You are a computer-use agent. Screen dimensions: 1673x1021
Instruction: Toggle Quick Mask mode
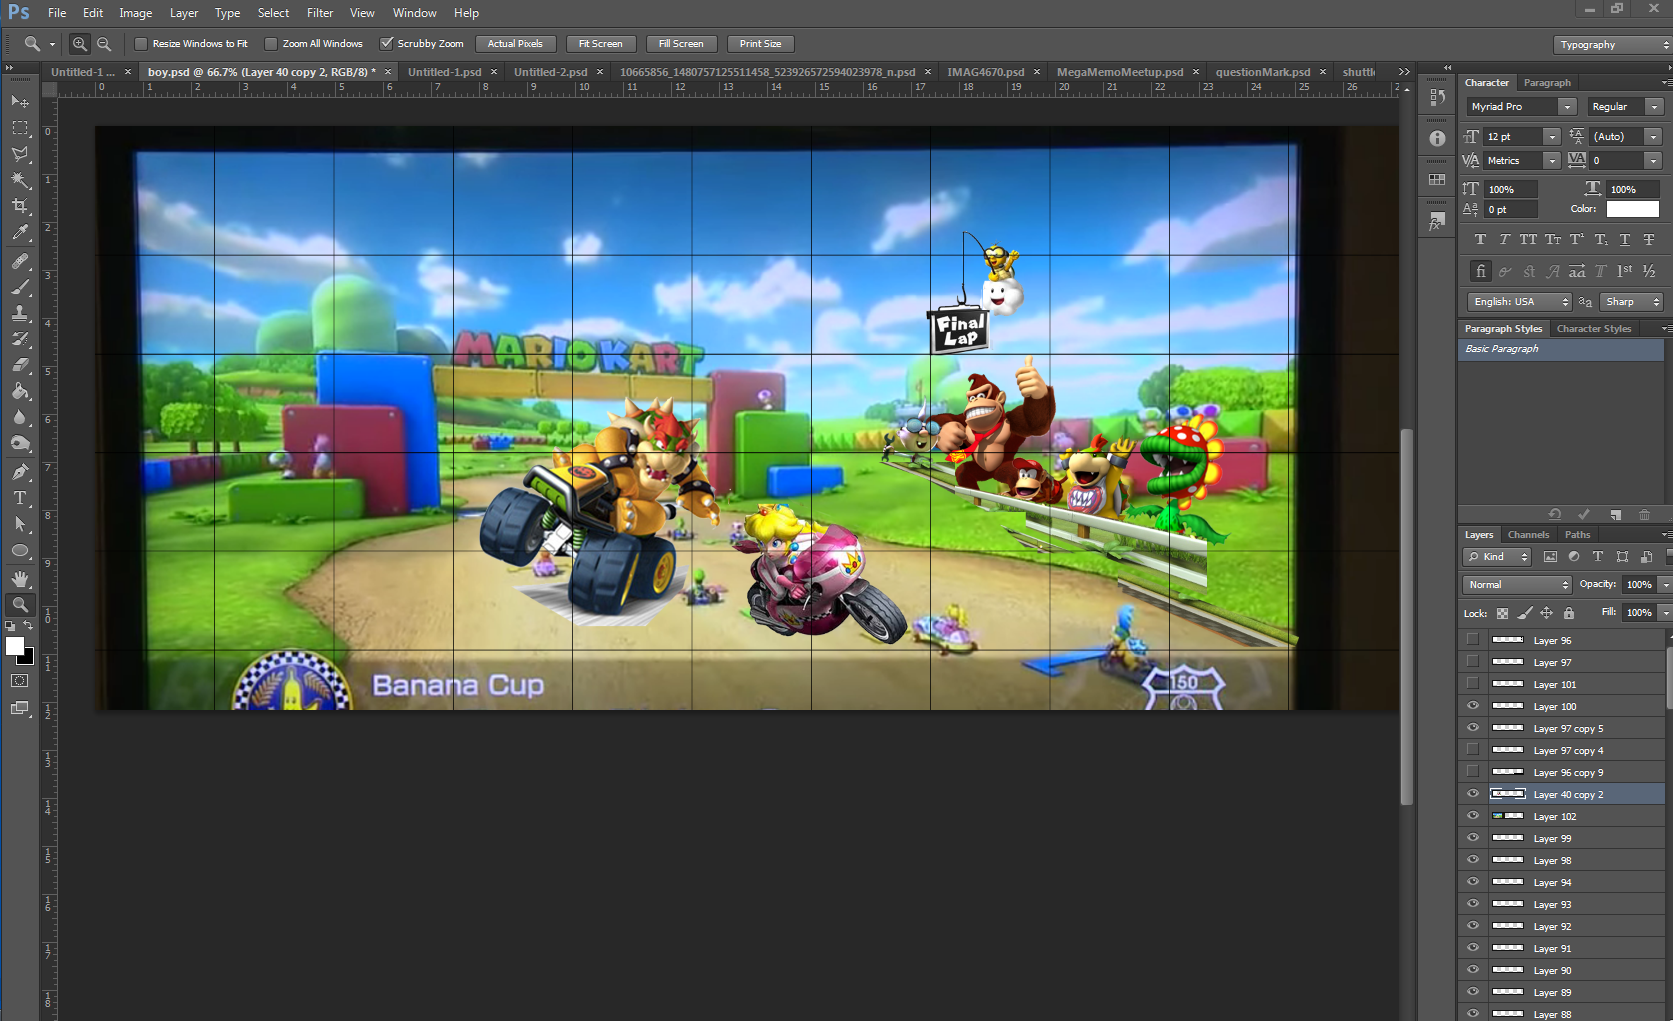tap(20, 681)
